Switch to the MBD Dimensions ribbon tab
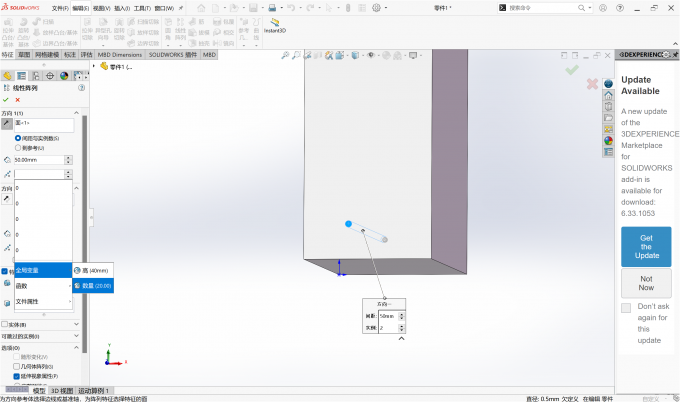The height and width of the screenshot is (402, 680). click(x=120, y=55)
